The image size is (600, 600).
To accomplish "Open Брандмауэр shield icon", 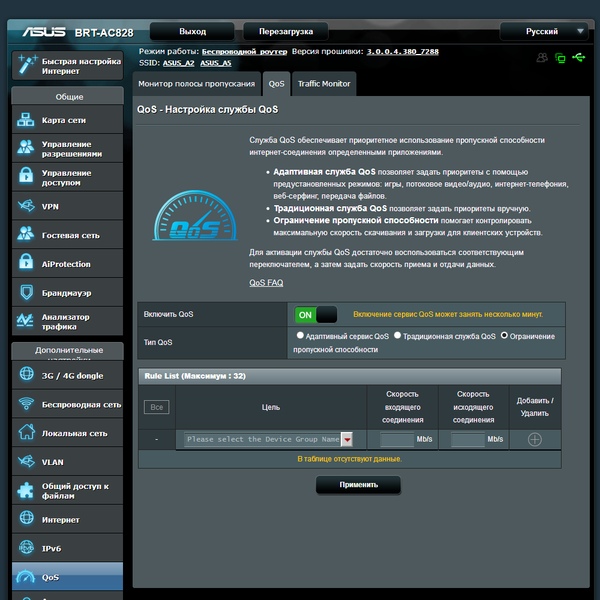I will (x=26, y=292).
